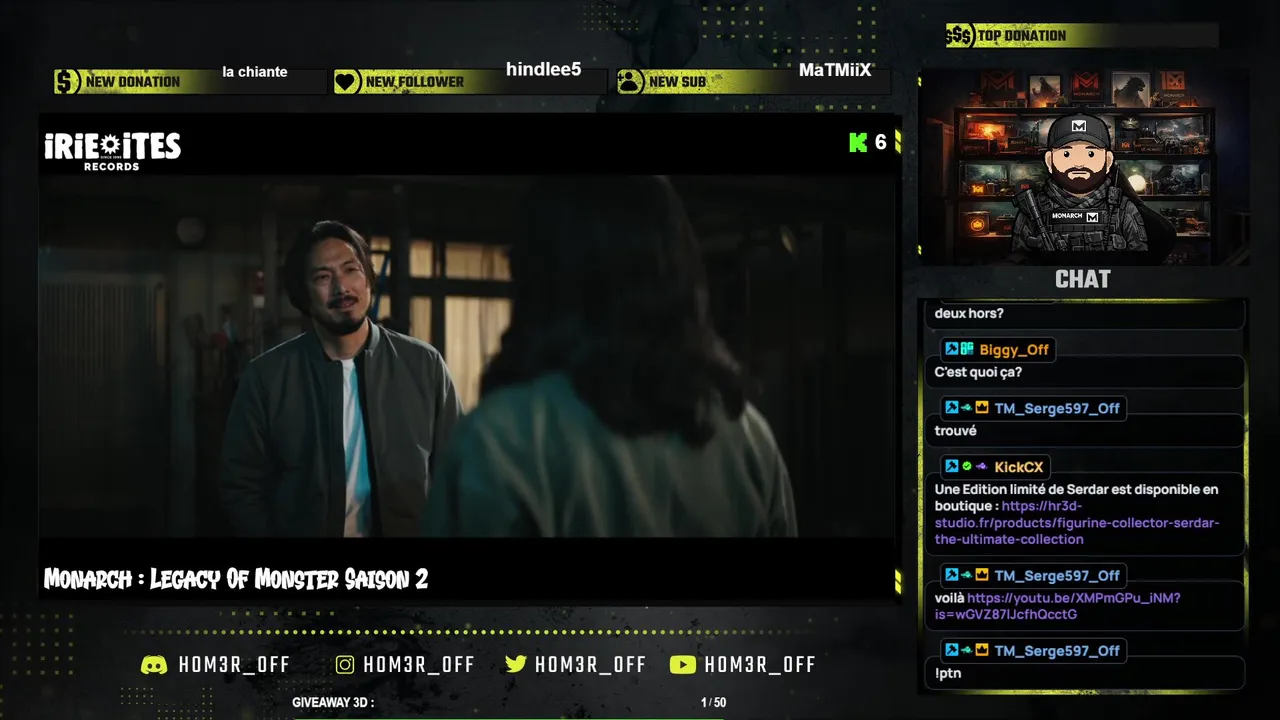The height and width of the screenshot is (720, 1280).
Task: Click the New Donation dollar icon
Action: point(67,82)
